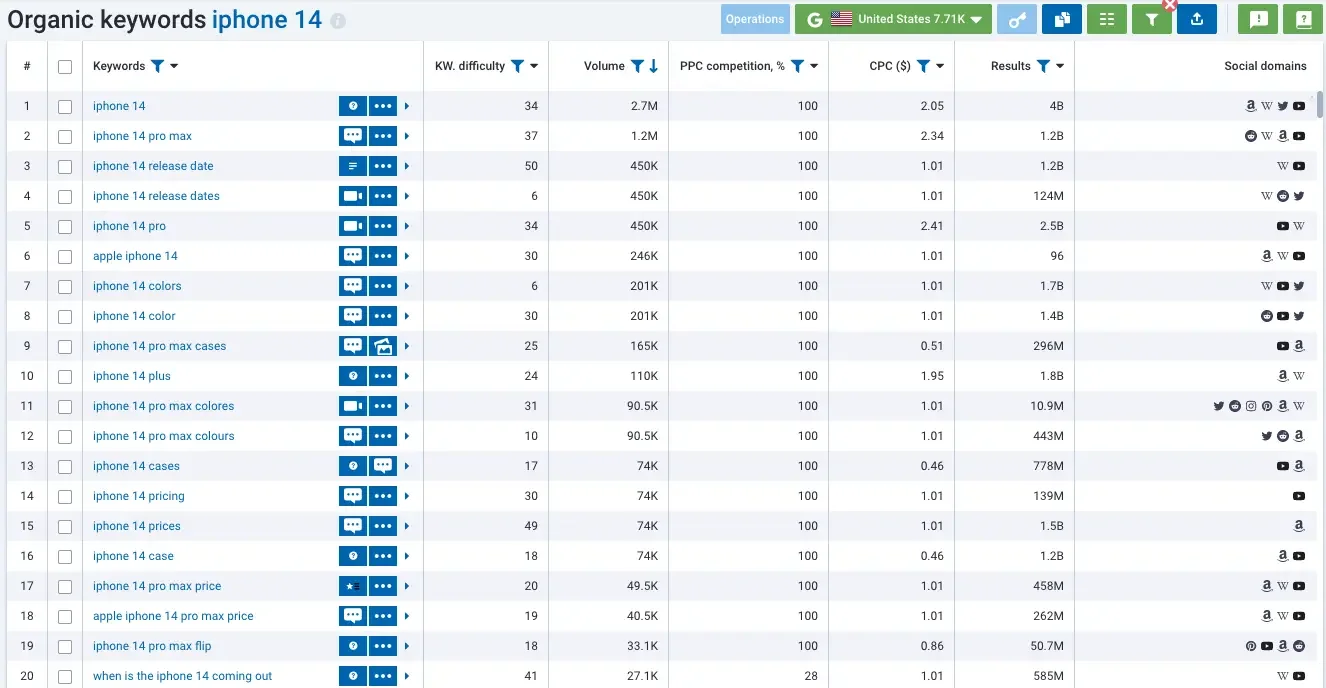Expand the 'iphone 14 case' row arrow
This screenshot has height=688, width=1326.
406,556
